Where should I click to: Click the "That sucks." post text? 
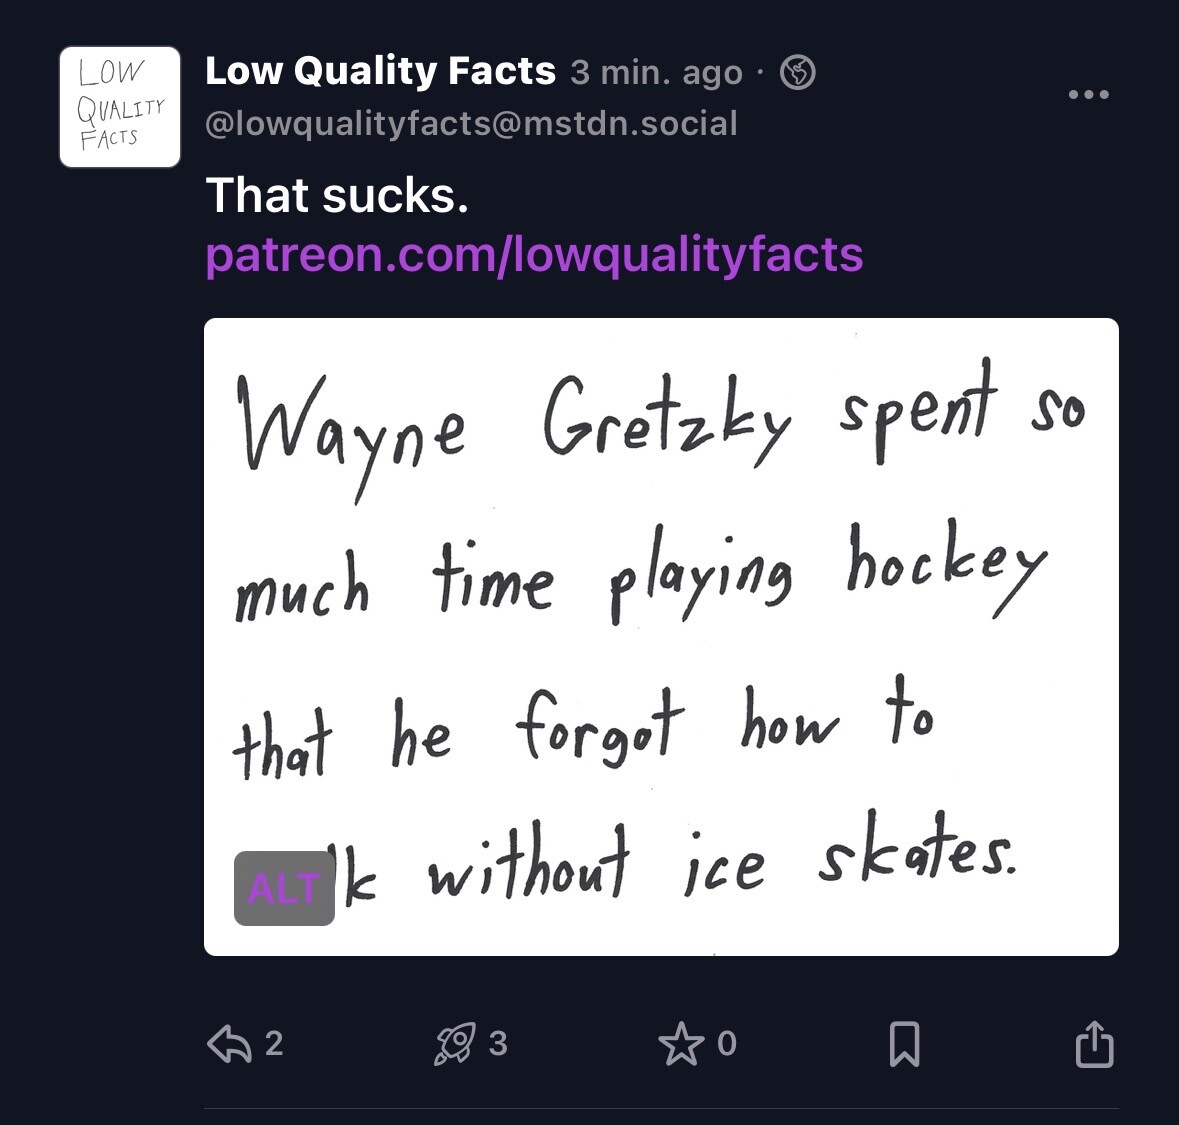tap(337, 195)
